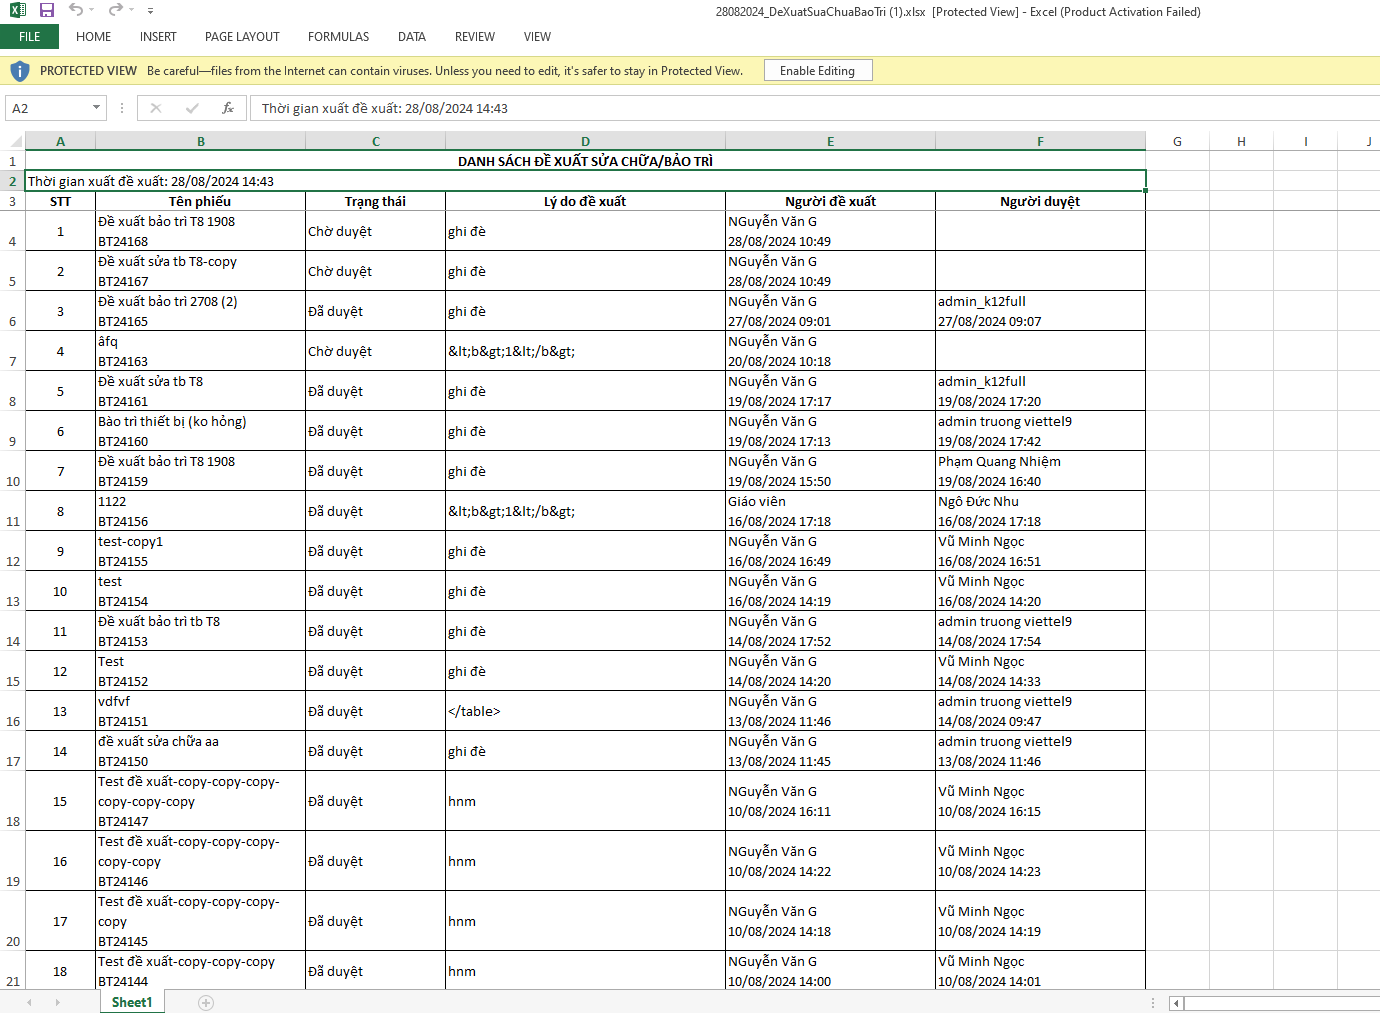Open the REVIEW ribbon tab
The image size is (1380, 1013).
[x=474, y=37]
